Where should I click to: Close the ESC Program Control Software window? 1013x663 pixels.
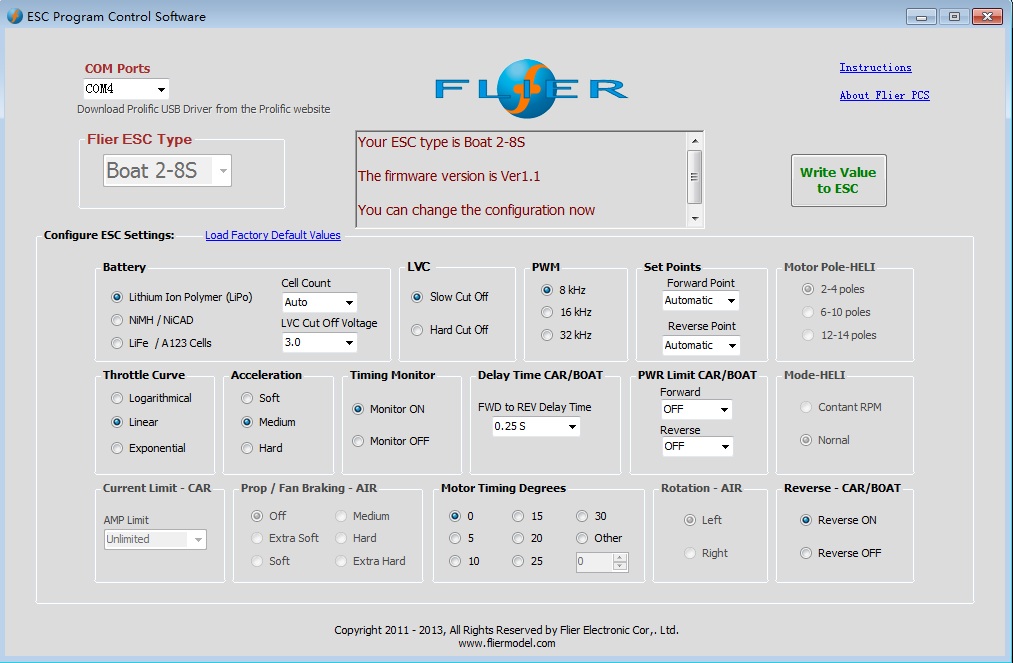click(x=987, y=17)
